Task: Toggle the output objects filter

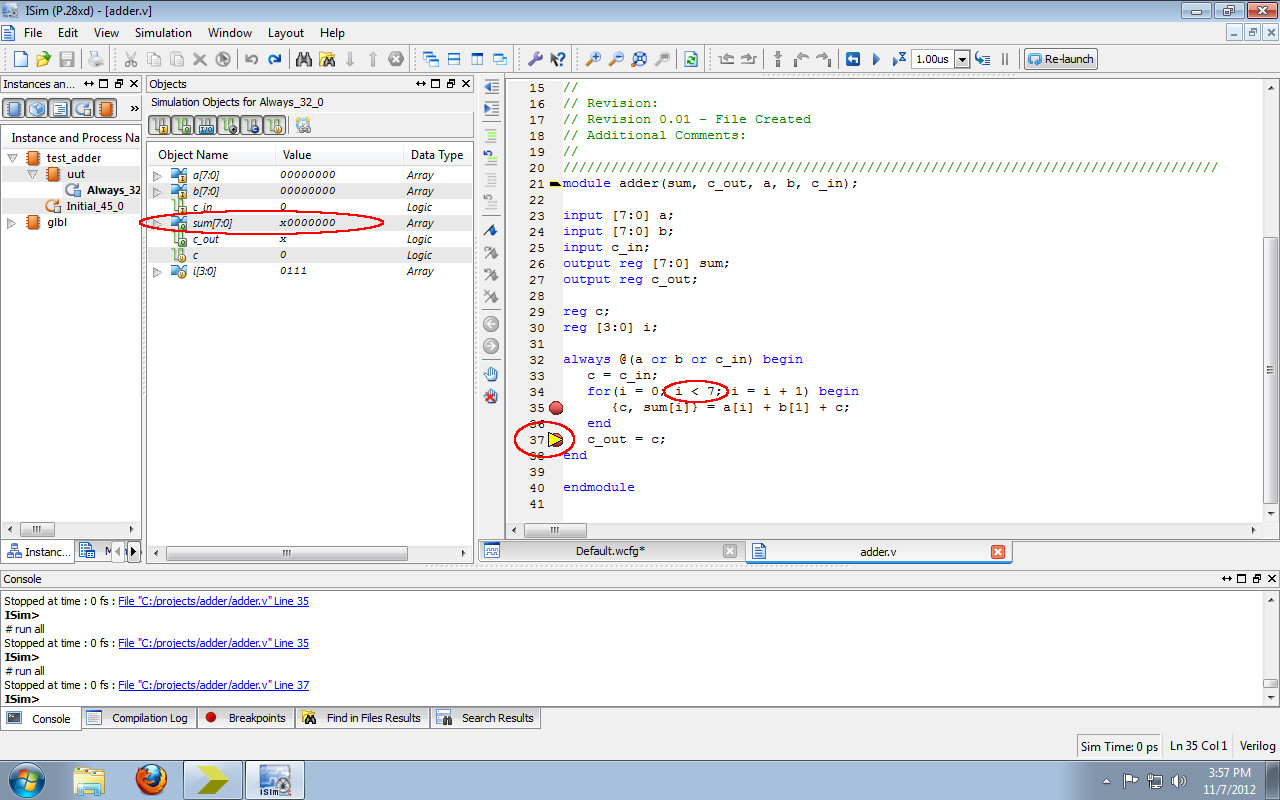Action: pyautogui.click(x=183, y=123)
